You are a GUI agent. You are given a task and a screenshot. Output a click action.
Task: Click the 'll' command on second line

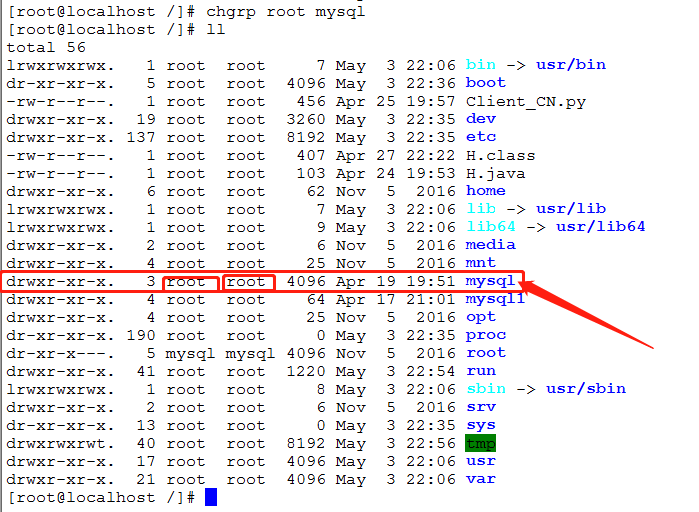(215, 29)
